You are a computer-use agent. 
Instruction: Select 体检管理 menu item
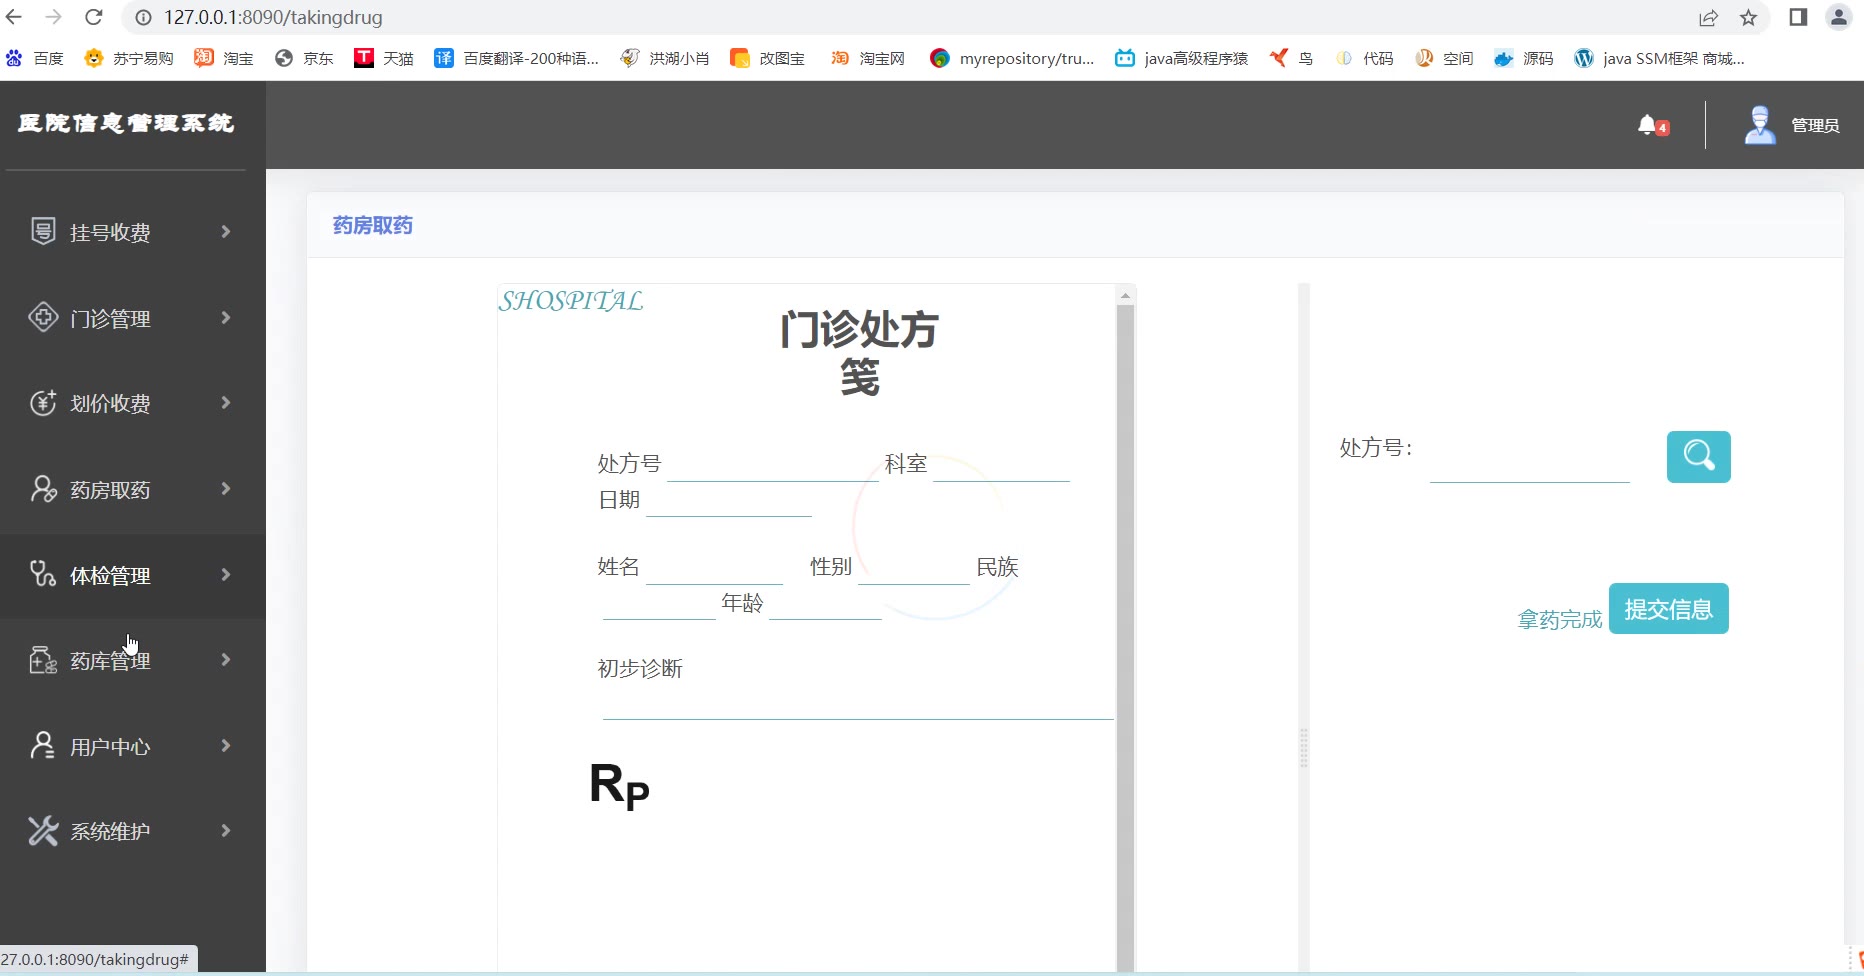click(132, 575)
